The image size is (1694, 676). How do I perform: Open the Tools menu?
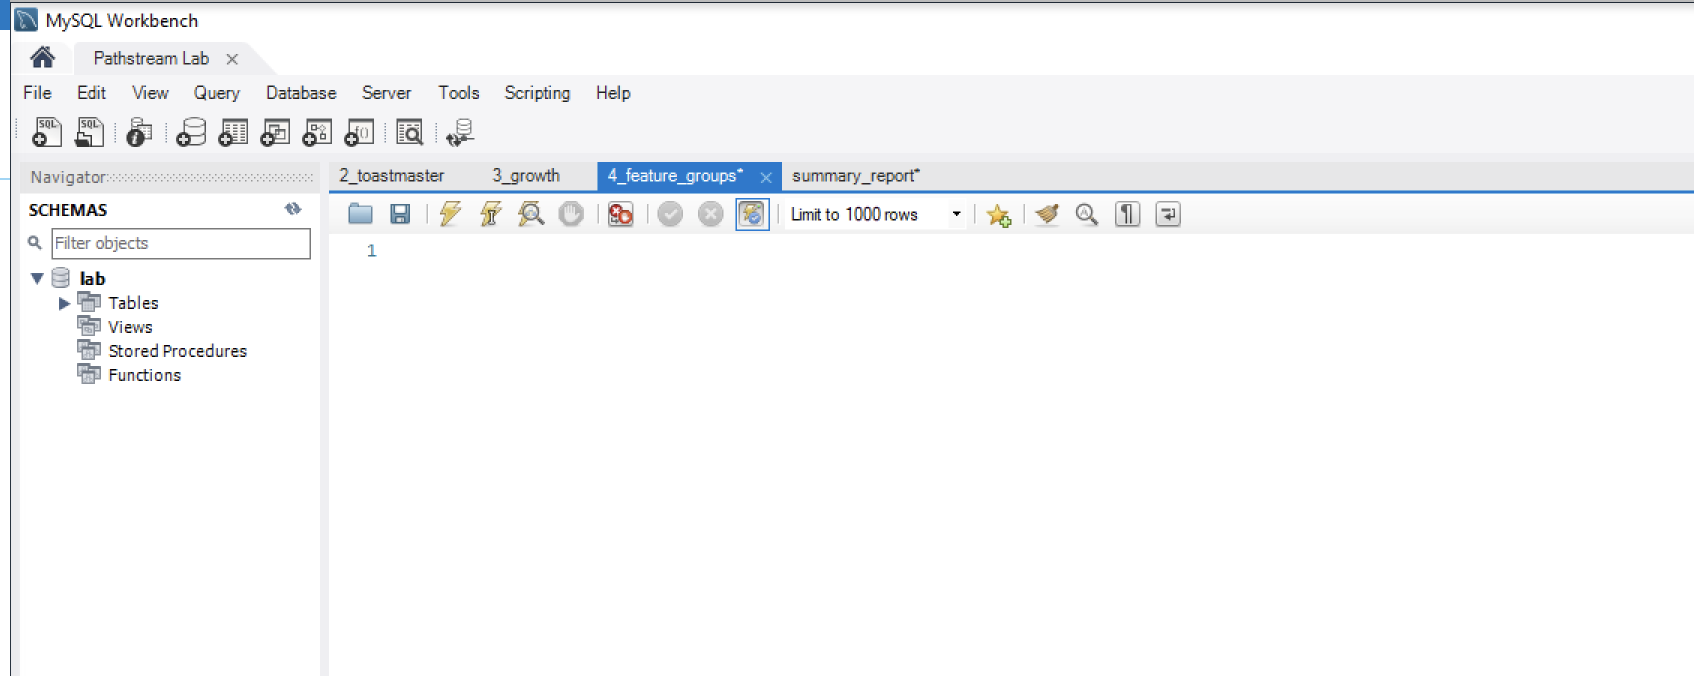point(458,93)
